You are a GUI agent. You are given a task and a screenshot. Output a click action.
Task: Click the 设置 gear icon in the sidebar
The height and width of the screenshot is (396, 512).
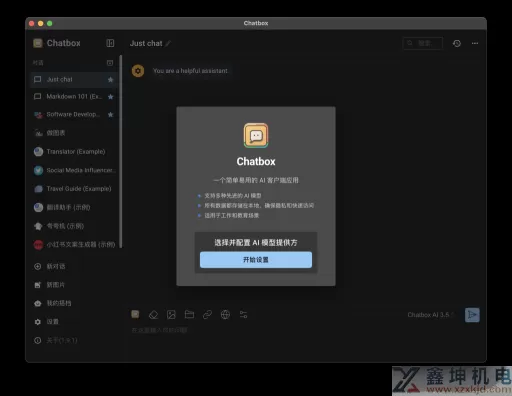coord(38,322)
